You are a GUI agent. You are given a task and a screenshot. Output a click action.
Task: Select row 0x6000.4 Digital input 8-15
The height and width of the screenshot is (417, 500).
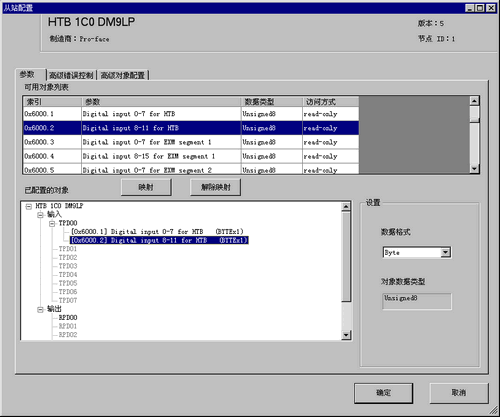(191, 156)
